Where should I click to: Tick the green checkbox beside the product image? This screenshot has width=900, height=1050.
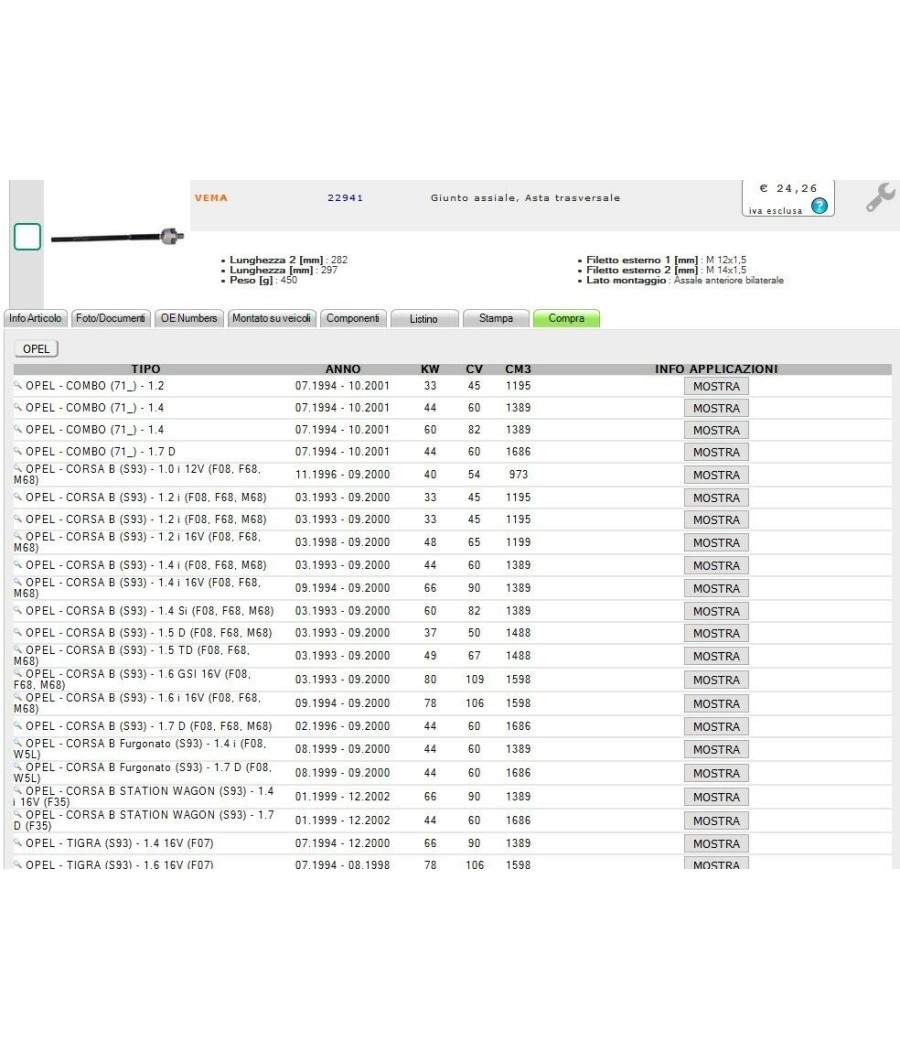(27, 237)
